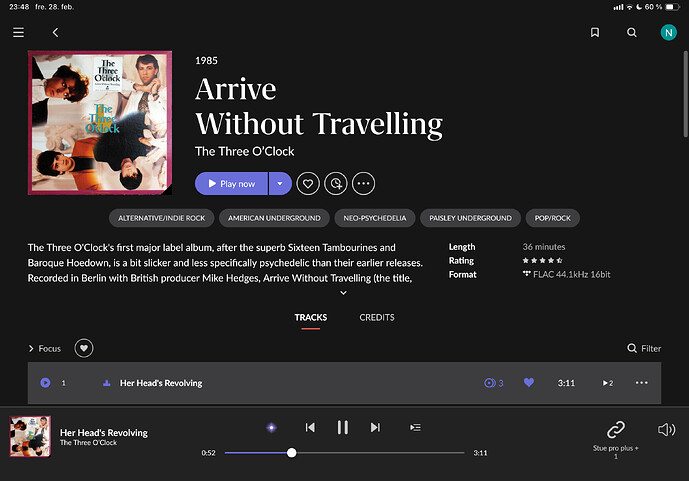Open footer Her Head's Revolving title
This screenshot has height=481, width=689.
[x=104, y=433]
